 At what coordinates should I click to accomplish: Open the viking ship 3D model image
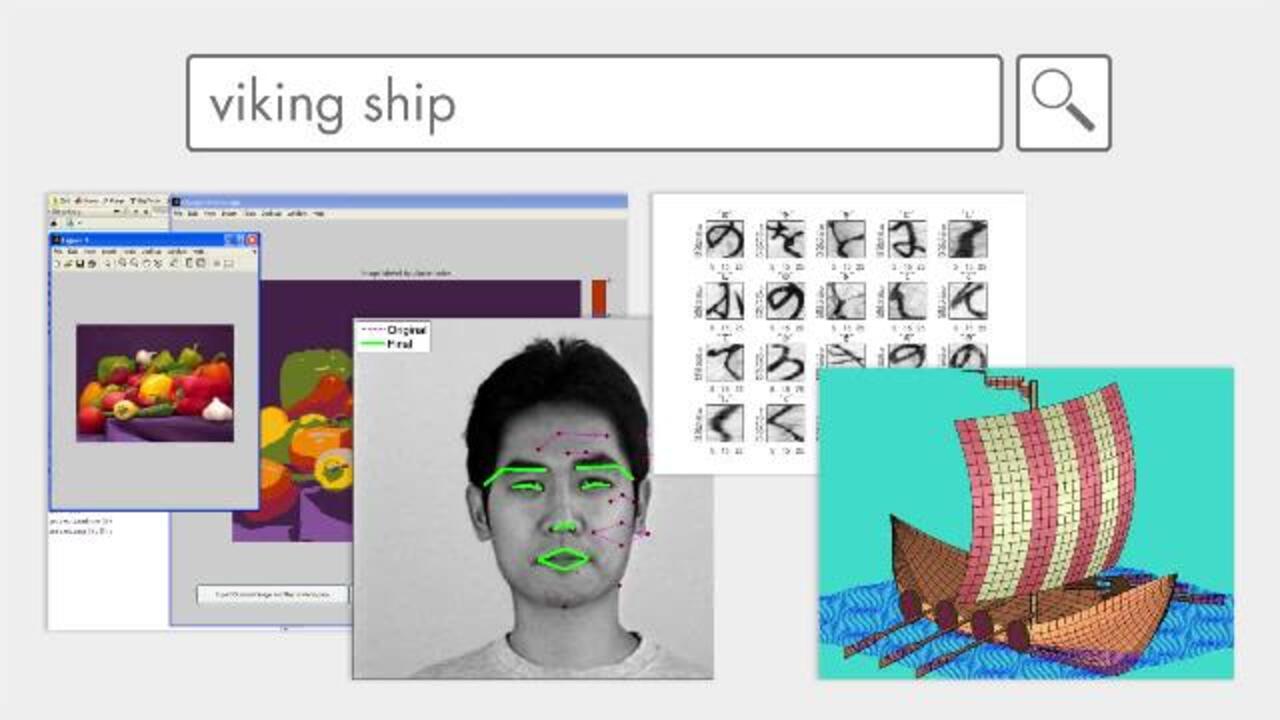coord(1025,523)
